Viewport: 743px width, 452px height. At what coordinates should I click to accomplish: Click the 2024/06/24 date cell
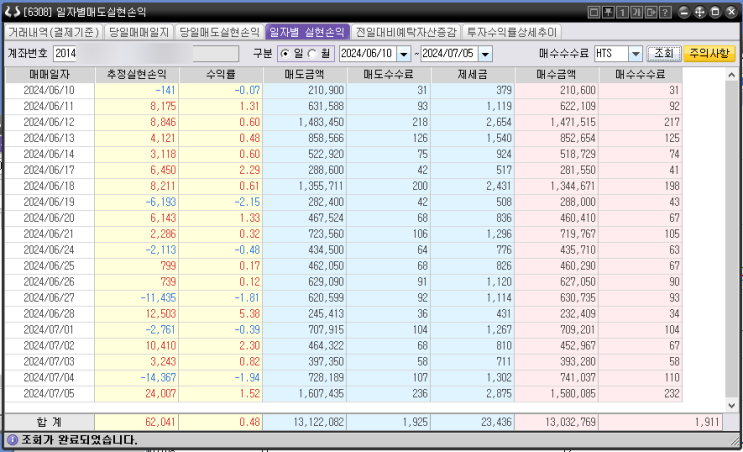(49, 250)
